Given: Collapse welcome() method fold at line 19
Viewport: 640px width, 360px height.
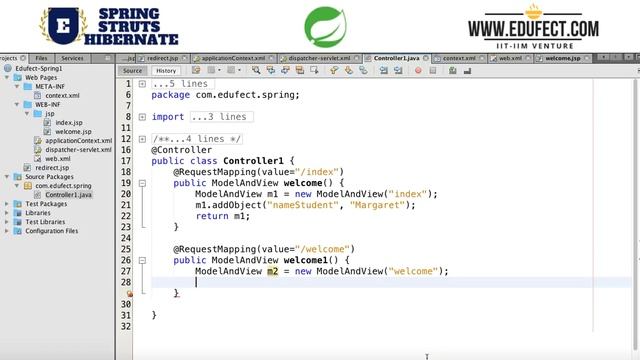Looking at the screenshot, I should [142, 183].
